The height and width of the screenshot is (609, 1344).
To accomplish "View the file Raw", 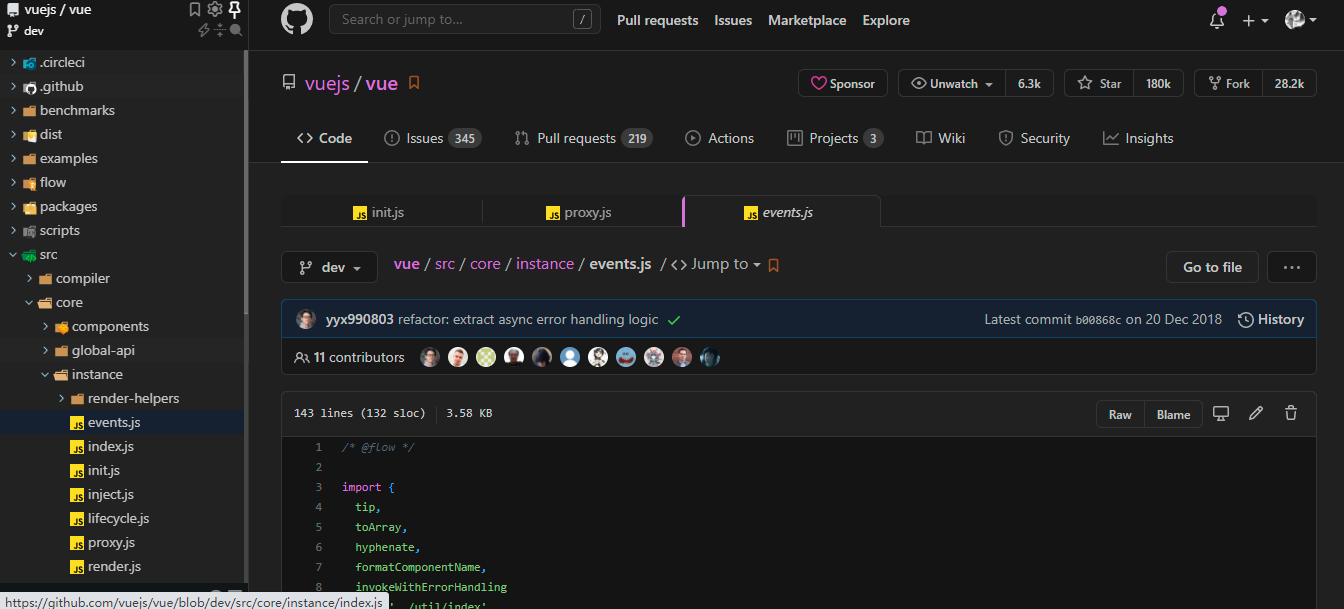I will pos(1120,414).
